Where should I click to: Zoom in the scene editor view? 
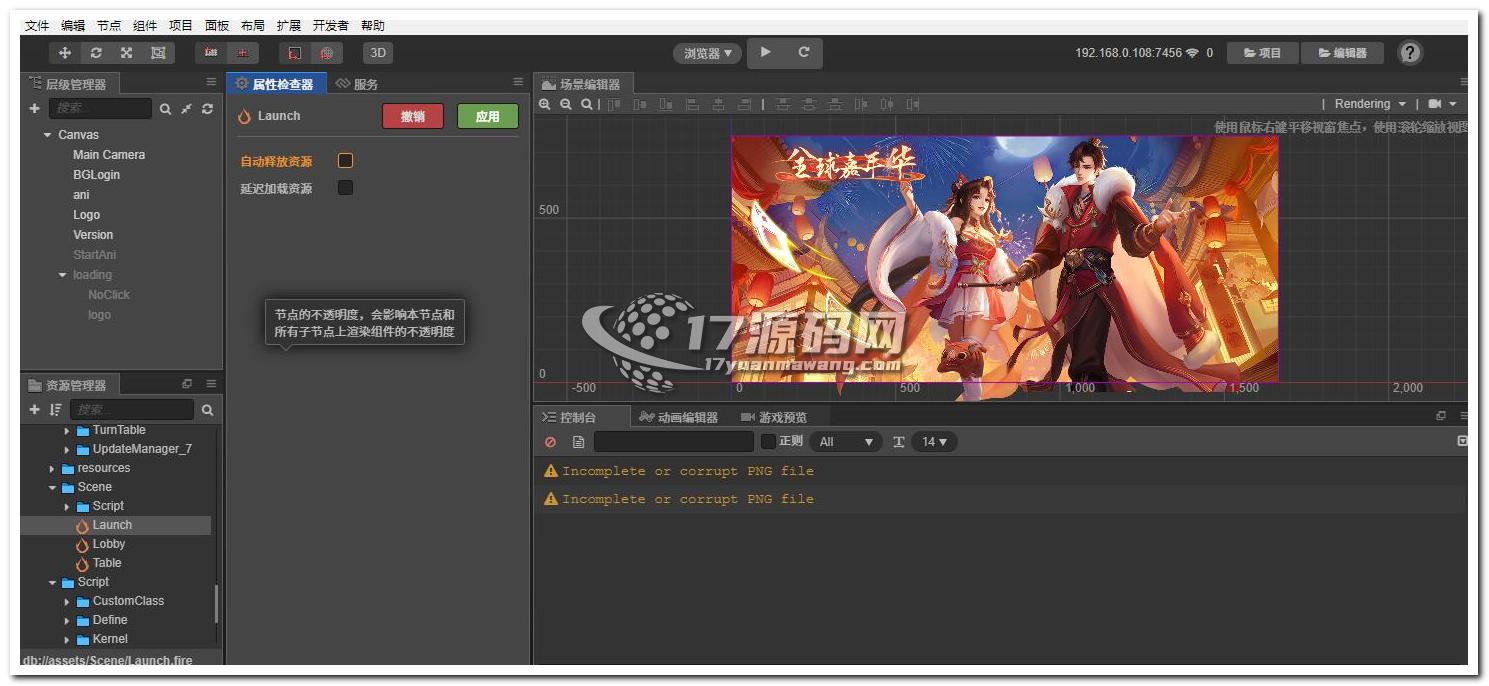click(545, 104)
